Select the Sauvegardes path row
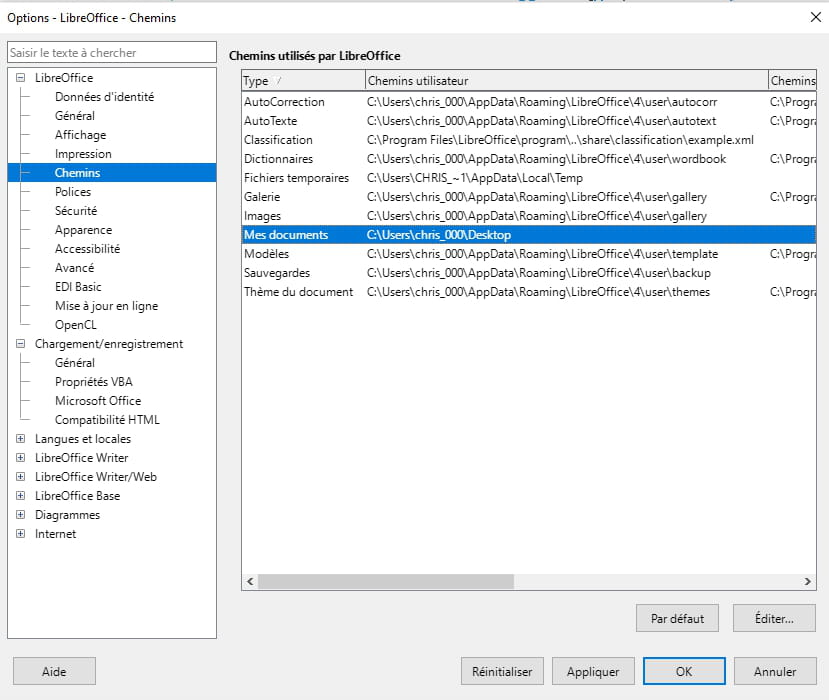 [277, 273]
